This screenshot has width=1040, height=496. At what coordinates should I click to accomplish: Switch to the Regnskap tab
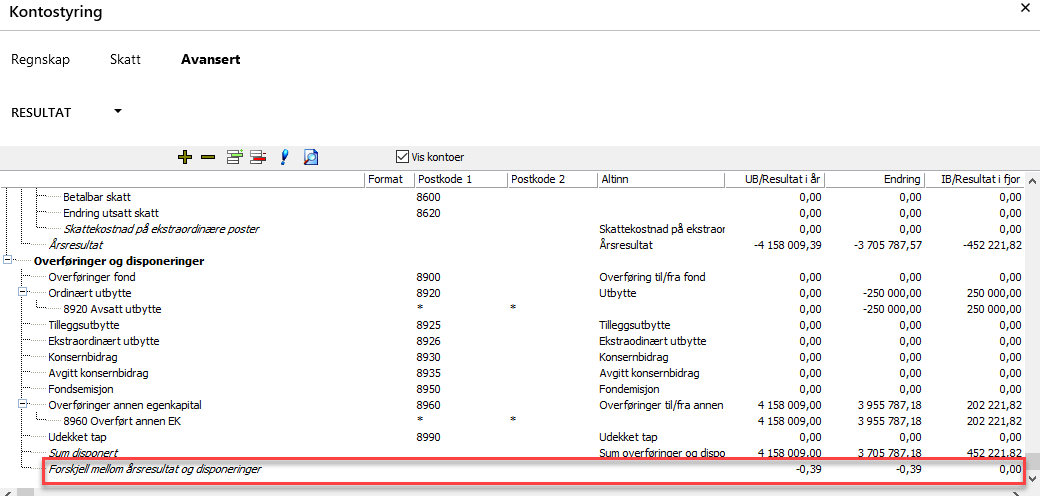tap(40, 60)
